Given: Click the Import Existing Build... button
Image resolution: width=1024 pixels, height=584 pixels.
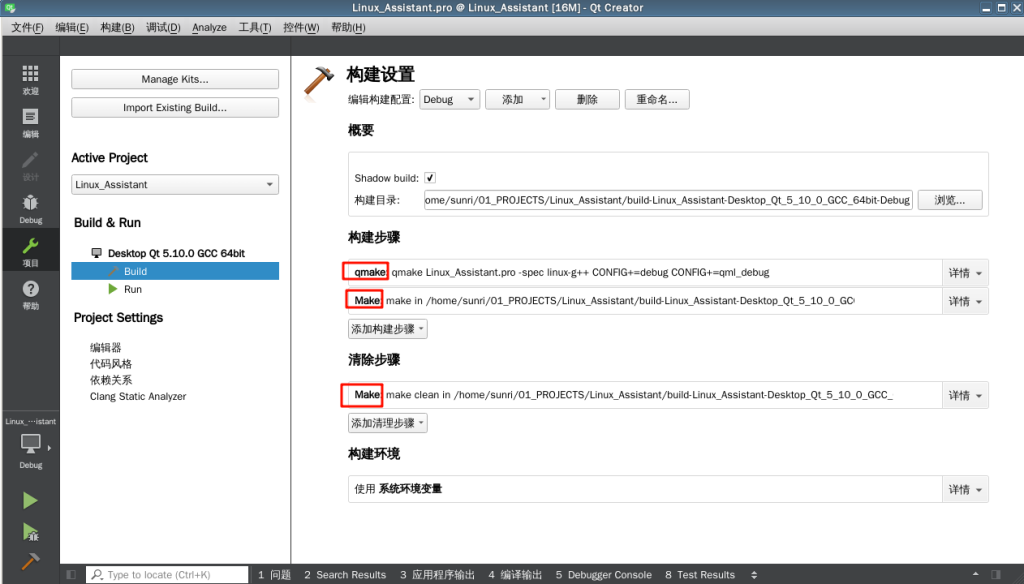Looking at the screenshot, I should (175, 108).
